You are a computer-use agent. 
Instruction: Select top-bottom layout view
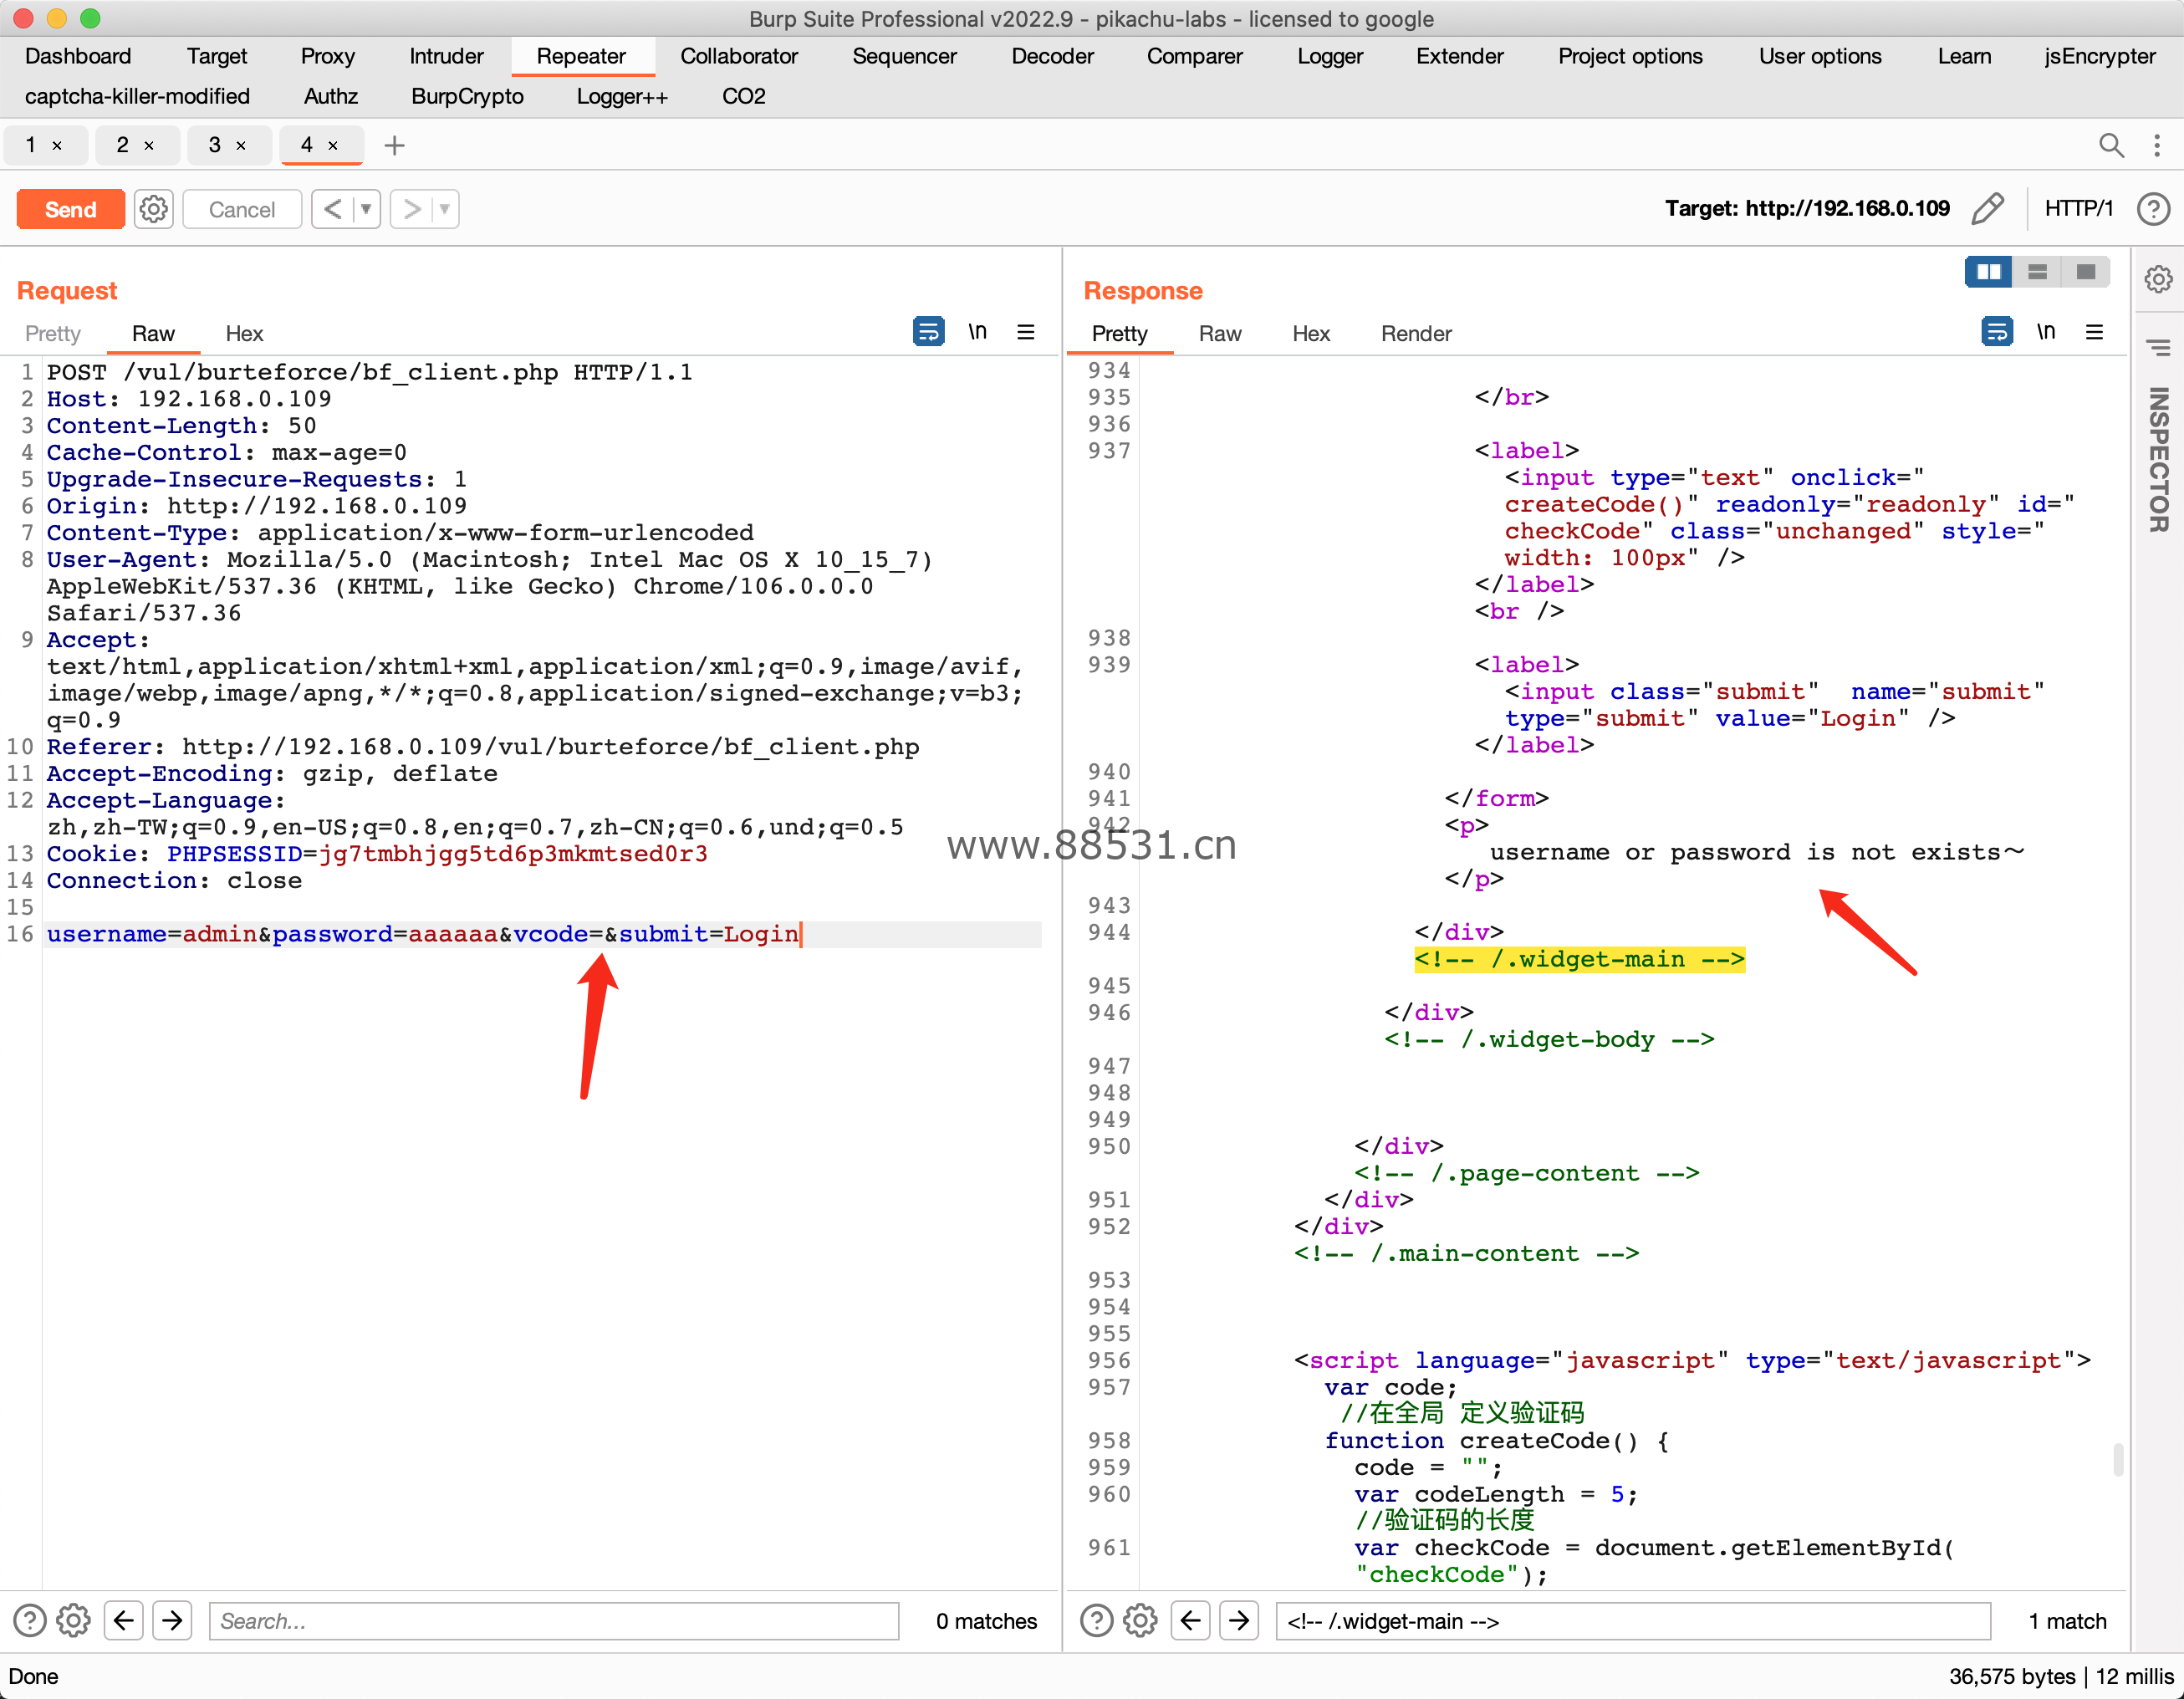pyautogui.click(x=2037, y=272)
